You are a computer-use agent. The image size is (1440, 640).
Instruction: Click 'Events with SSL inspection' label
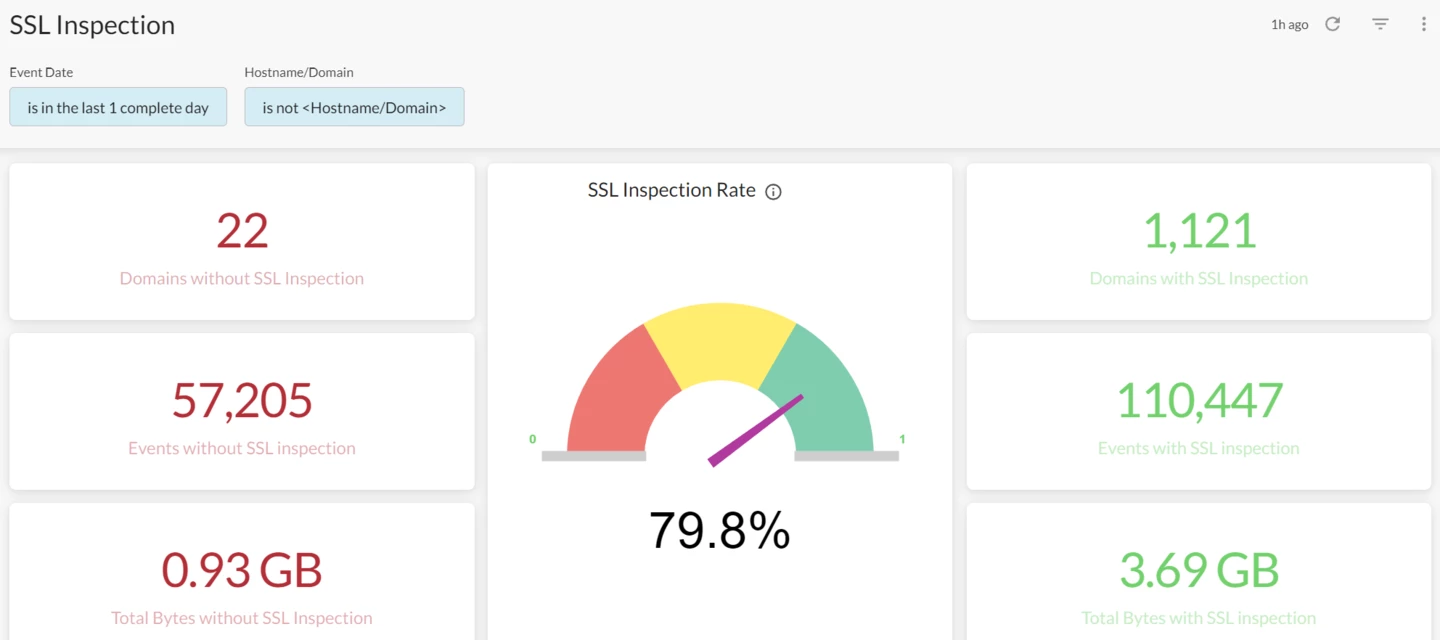pos(1198,448)
